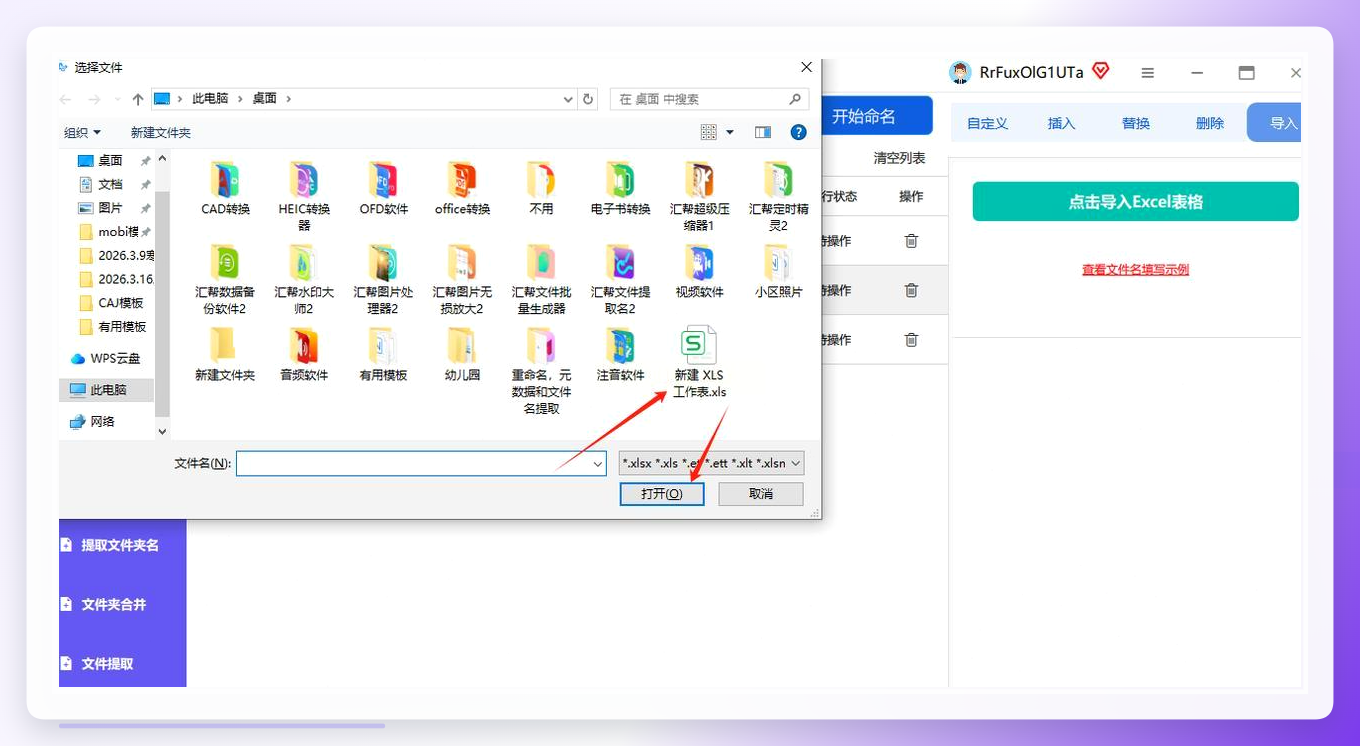Select the 汇帮文件批量生成器 folder icon
The height and width of the screenshot is (746, 1360).
tap(541, 263)
